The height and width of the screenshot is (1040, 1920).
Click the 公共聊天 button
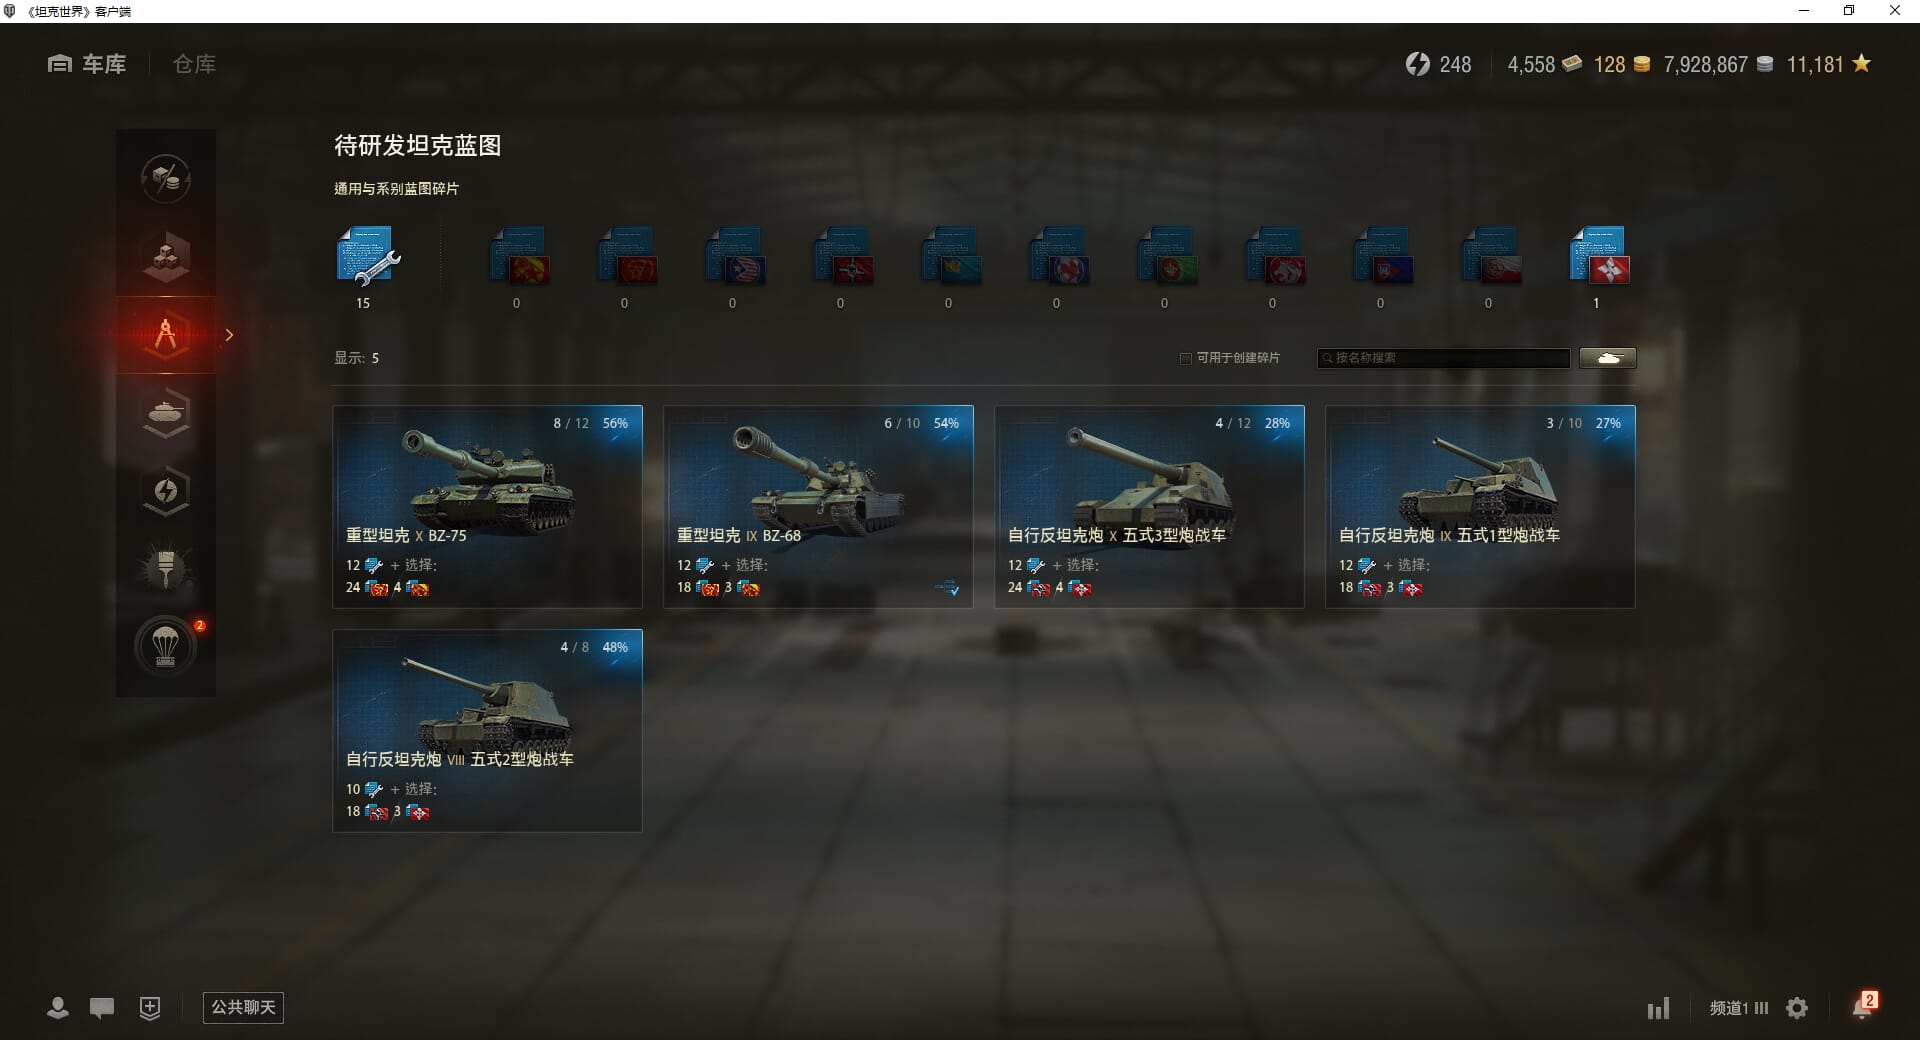tap(243, 1007)
